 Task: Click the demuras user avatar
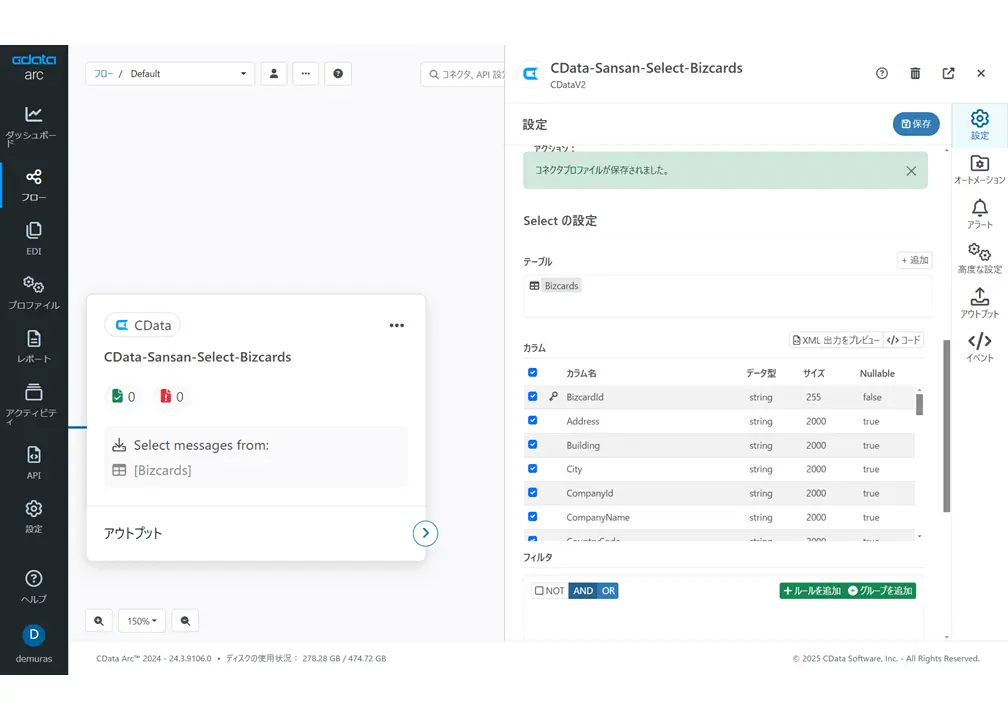click(33, 635)
